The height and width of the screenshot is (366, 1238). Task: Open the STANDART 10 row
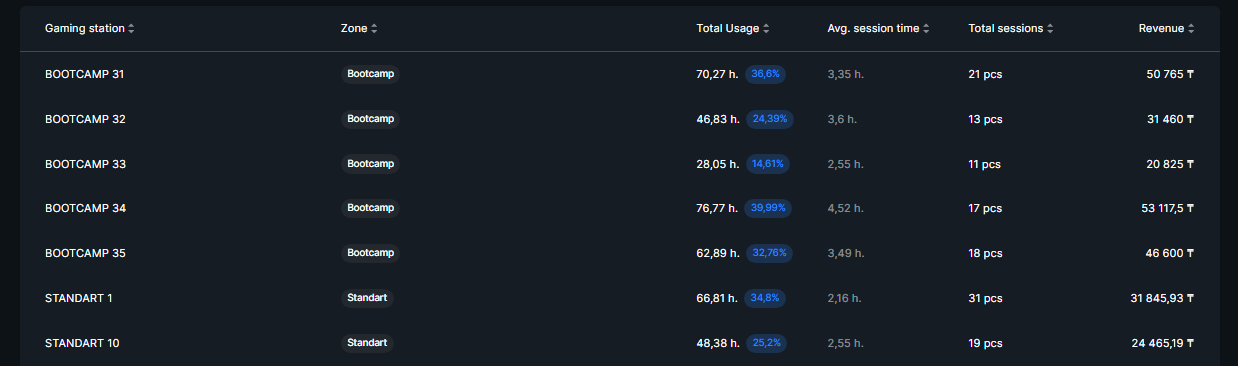click(619, 343)
